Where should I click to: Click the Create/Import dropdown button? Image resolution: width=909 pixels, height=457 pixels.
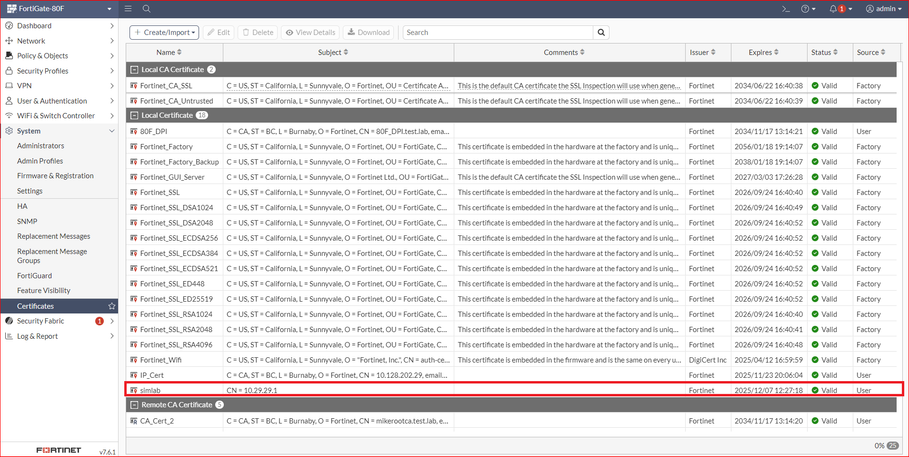(x=164, y=32)
